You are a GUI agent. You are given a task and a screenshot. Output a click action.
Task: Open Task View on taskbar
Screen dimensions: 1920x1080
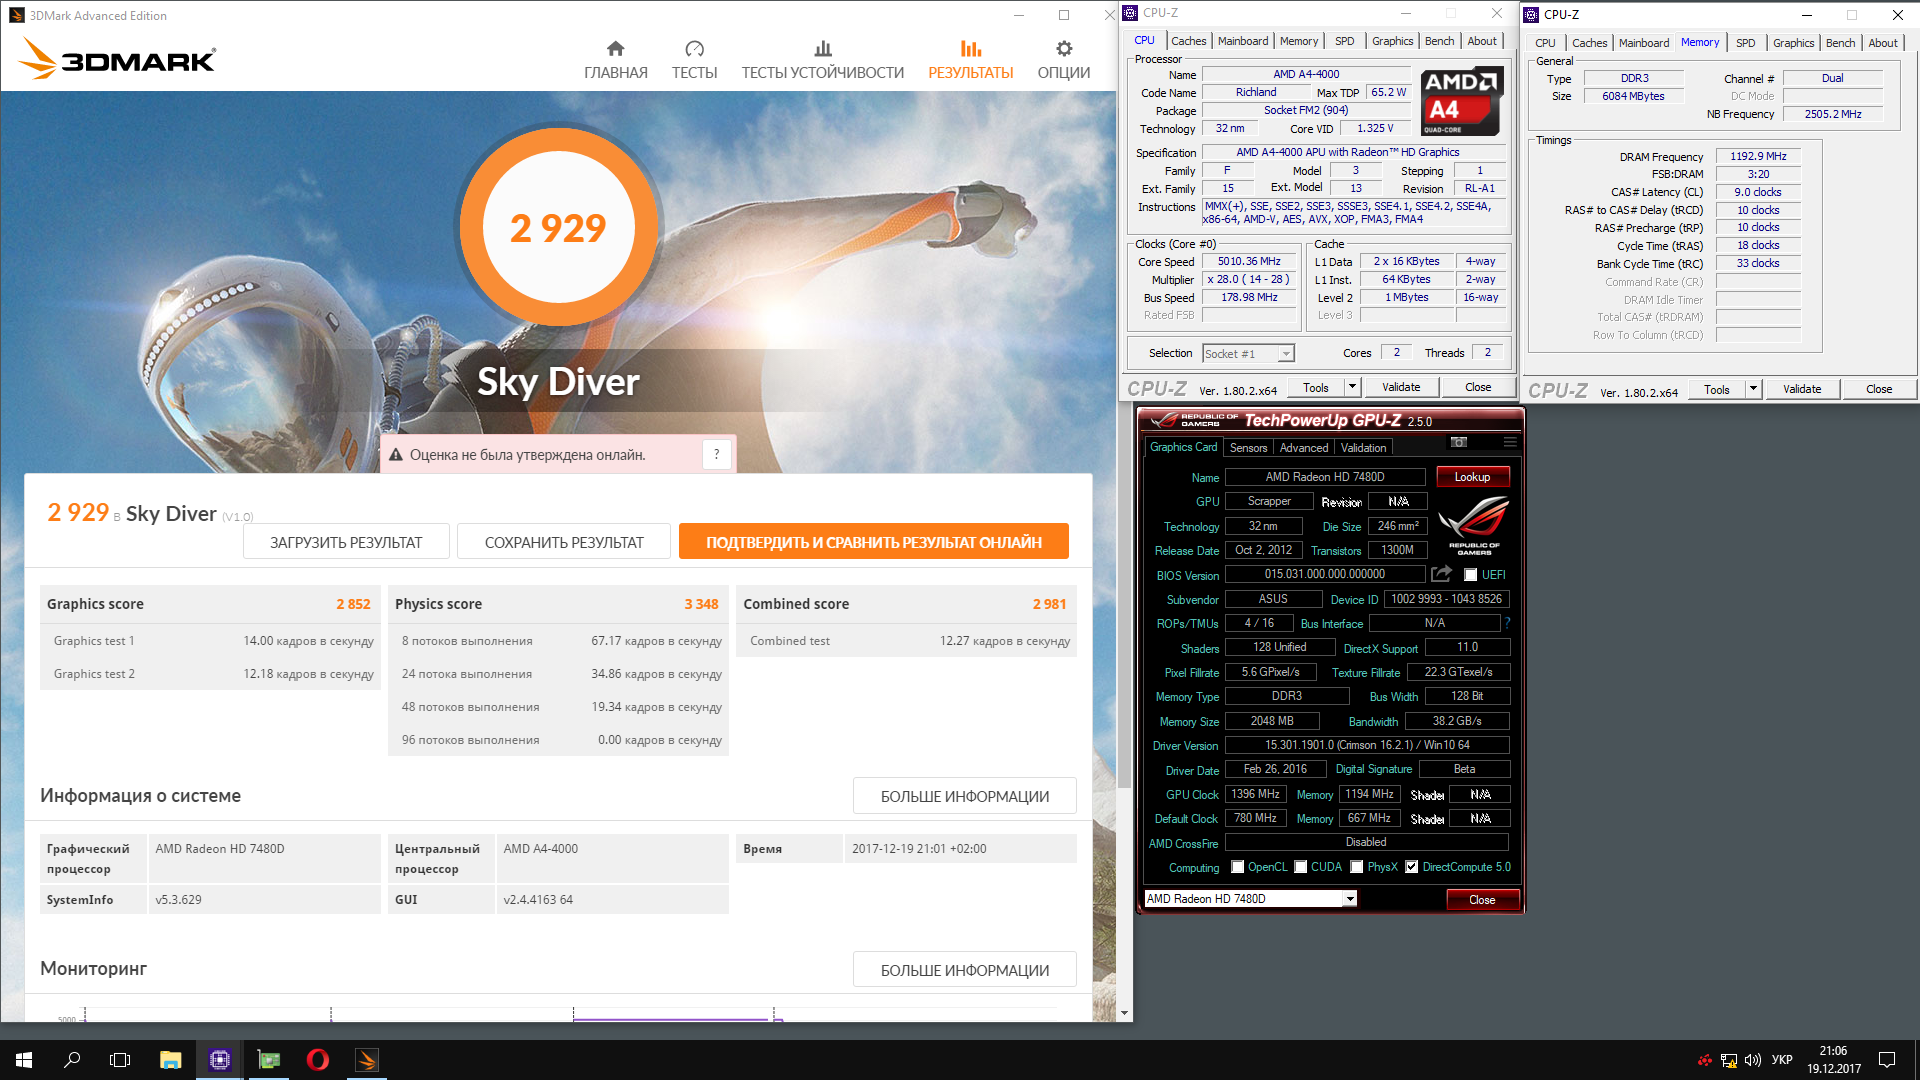point(120,1060)
